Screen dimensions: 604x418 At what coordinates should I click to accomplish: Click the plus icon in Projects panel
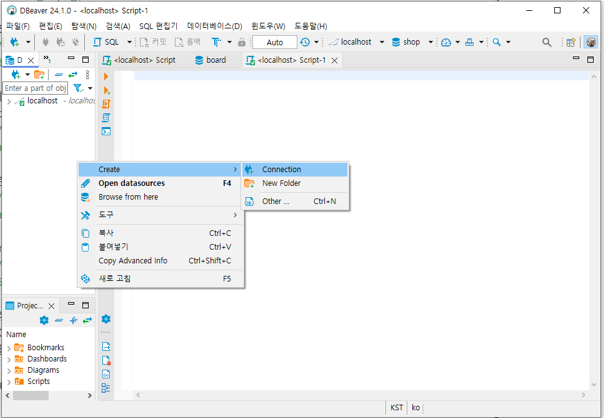(x=73, y=320)
